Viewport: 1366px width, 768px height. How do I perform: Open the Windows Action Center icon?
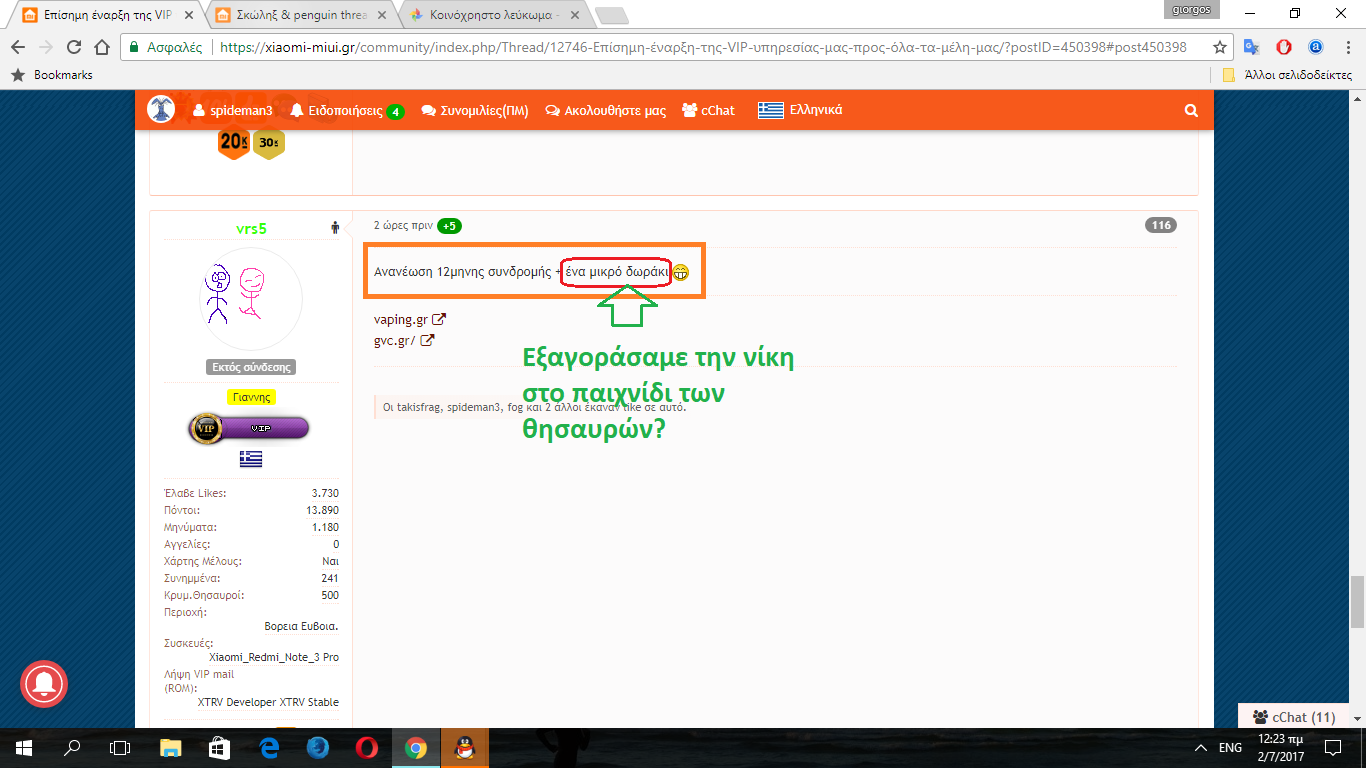pos(1333,747)
